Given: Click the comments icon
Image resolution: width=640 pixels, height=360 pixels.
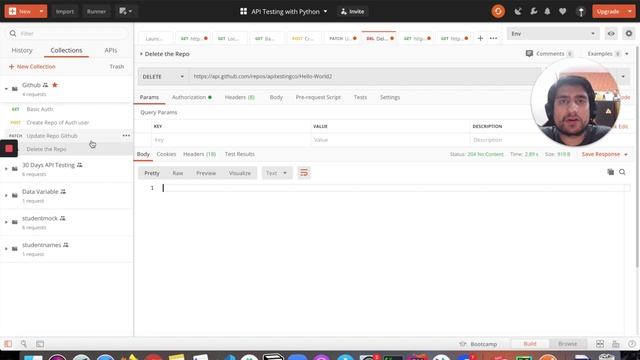Looking at the screenshot, I should click(x=529, y=53).
